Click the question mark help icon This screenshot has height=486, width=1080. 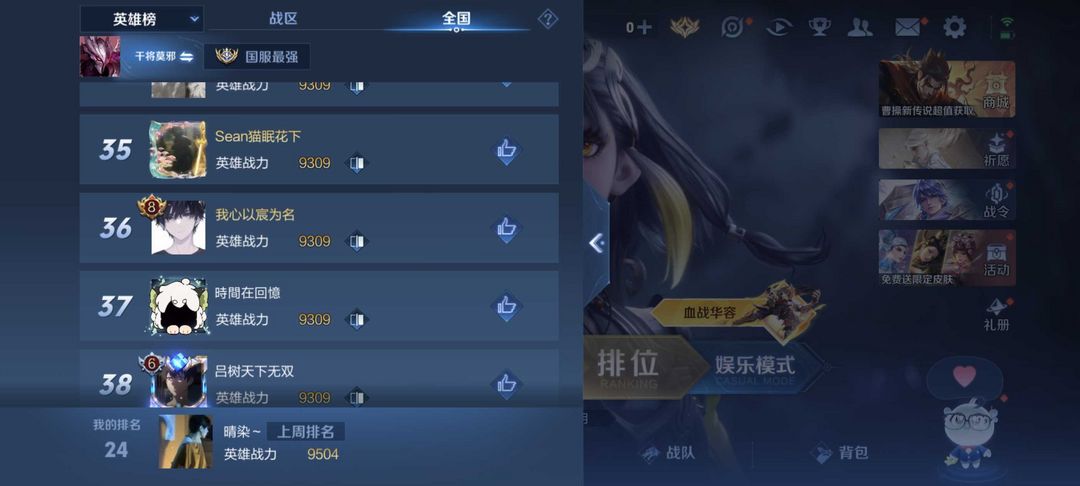548,19
